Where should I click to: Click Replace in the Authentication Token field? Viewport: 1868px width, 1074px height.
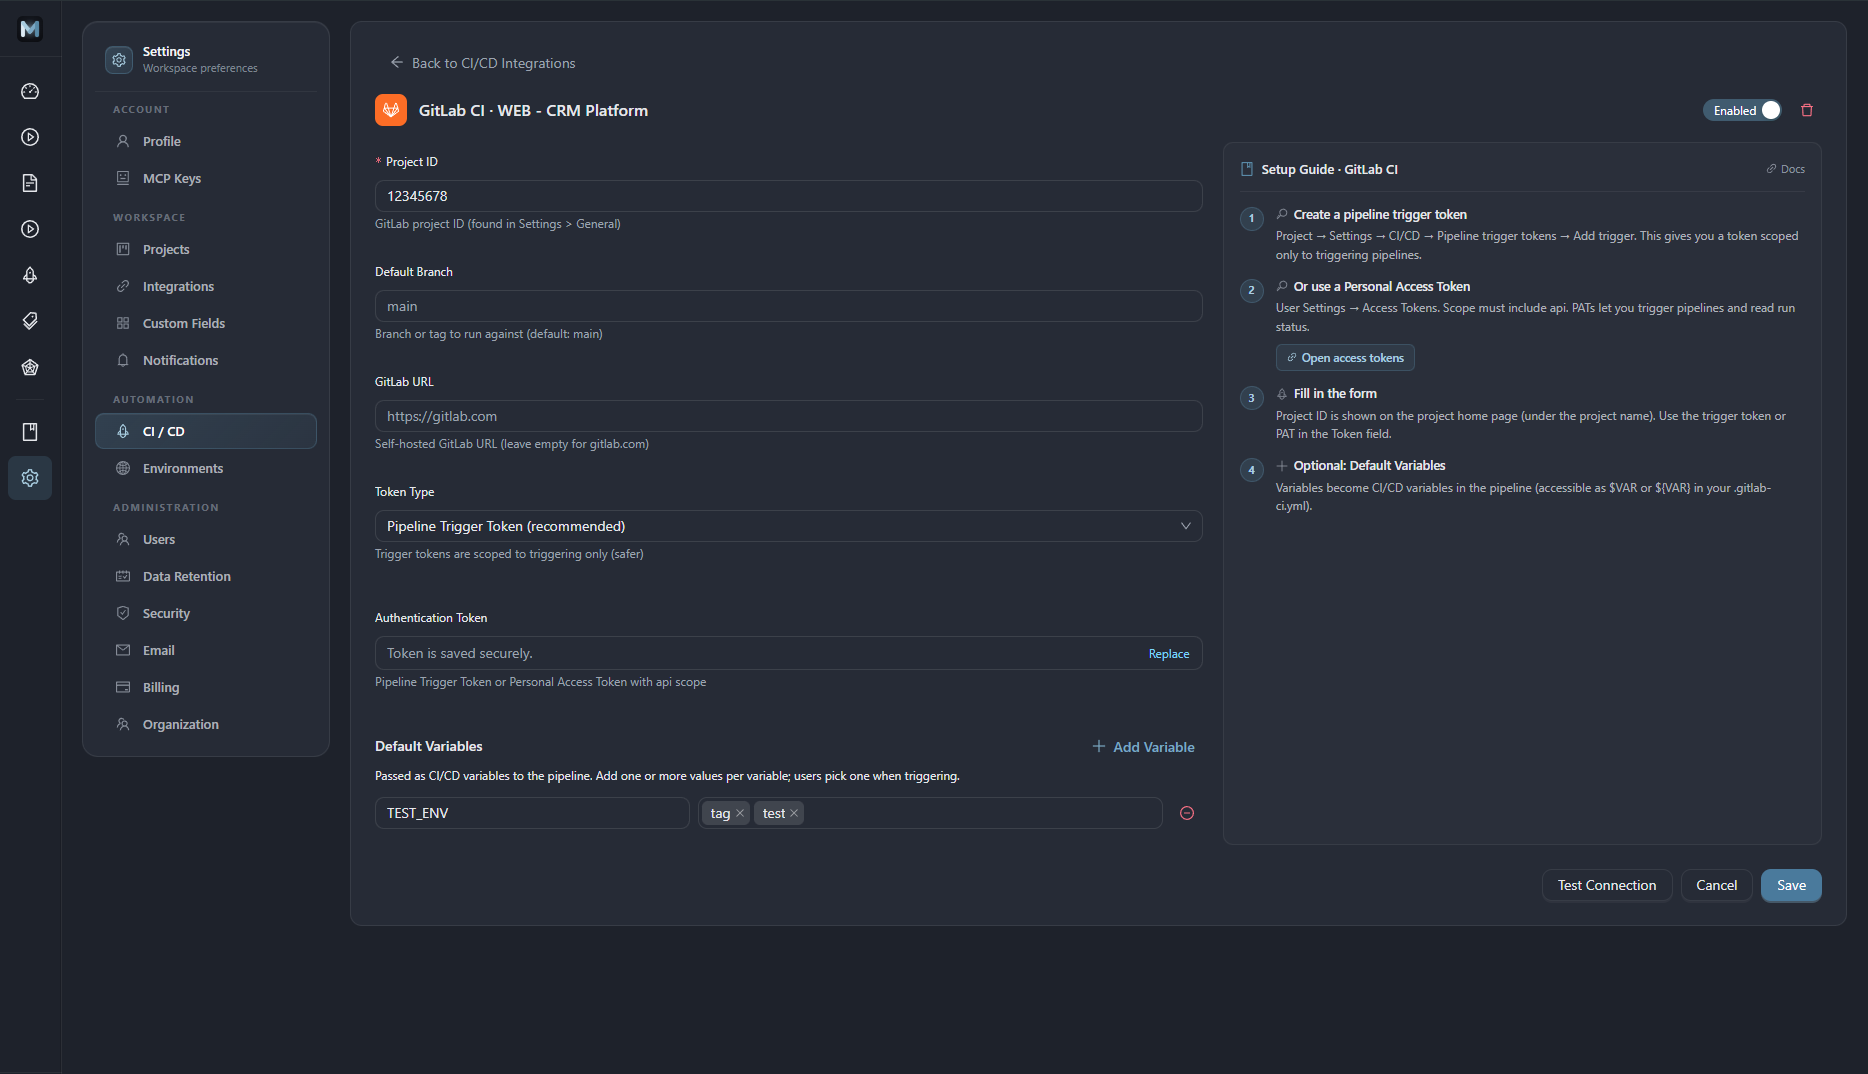1169,654
